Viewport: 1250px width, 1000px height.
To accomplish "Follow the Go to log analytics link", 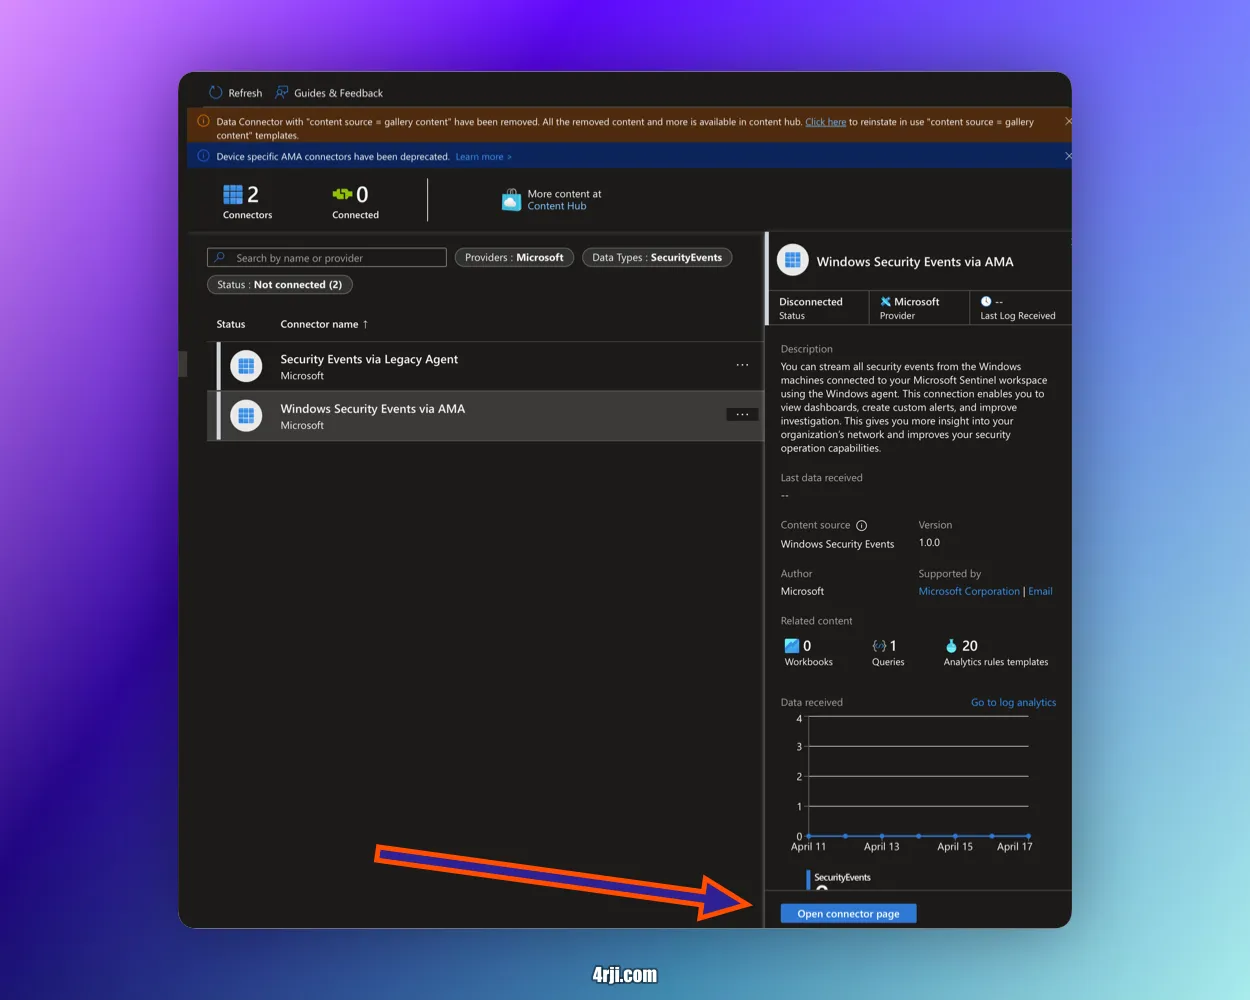I will click(x=1013, y=702).
